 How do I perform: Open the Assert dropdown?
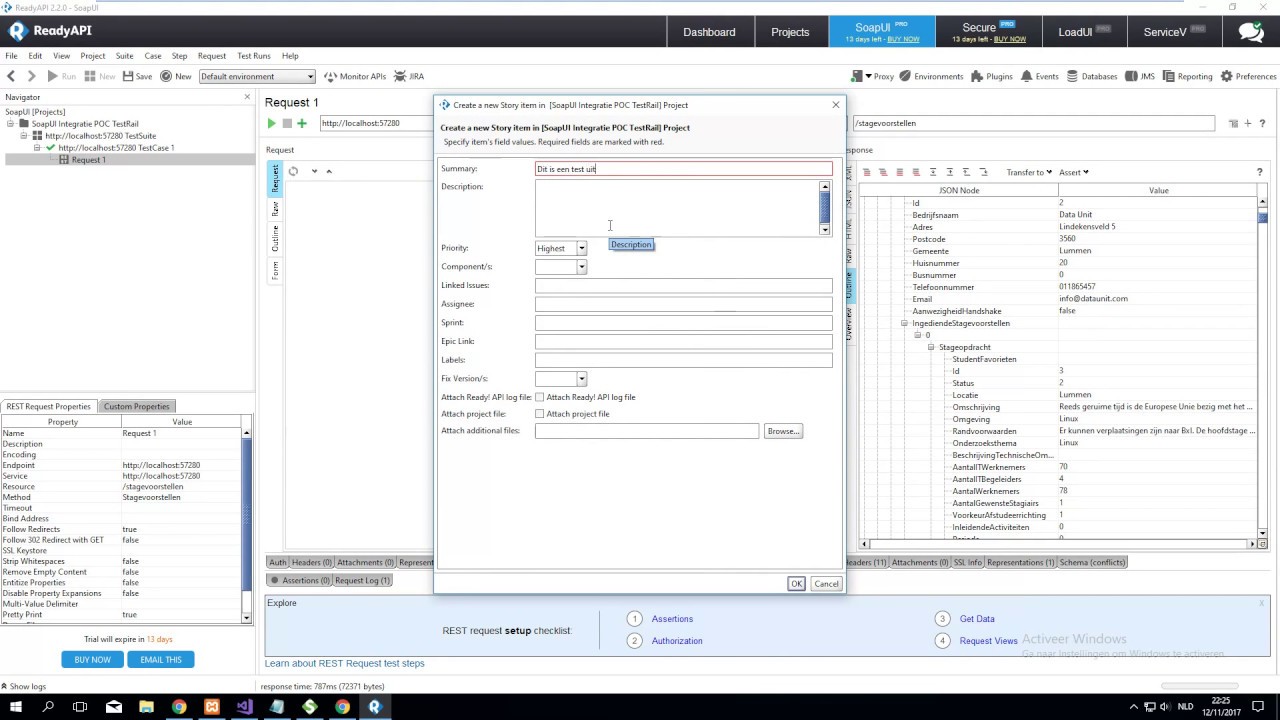tap(1074, 172)
